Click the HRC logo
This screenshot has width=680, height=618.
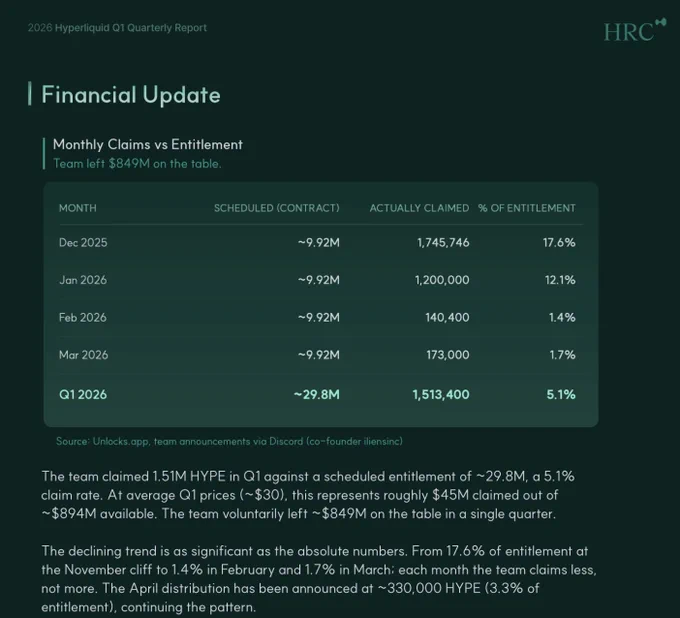coord(635,30)
